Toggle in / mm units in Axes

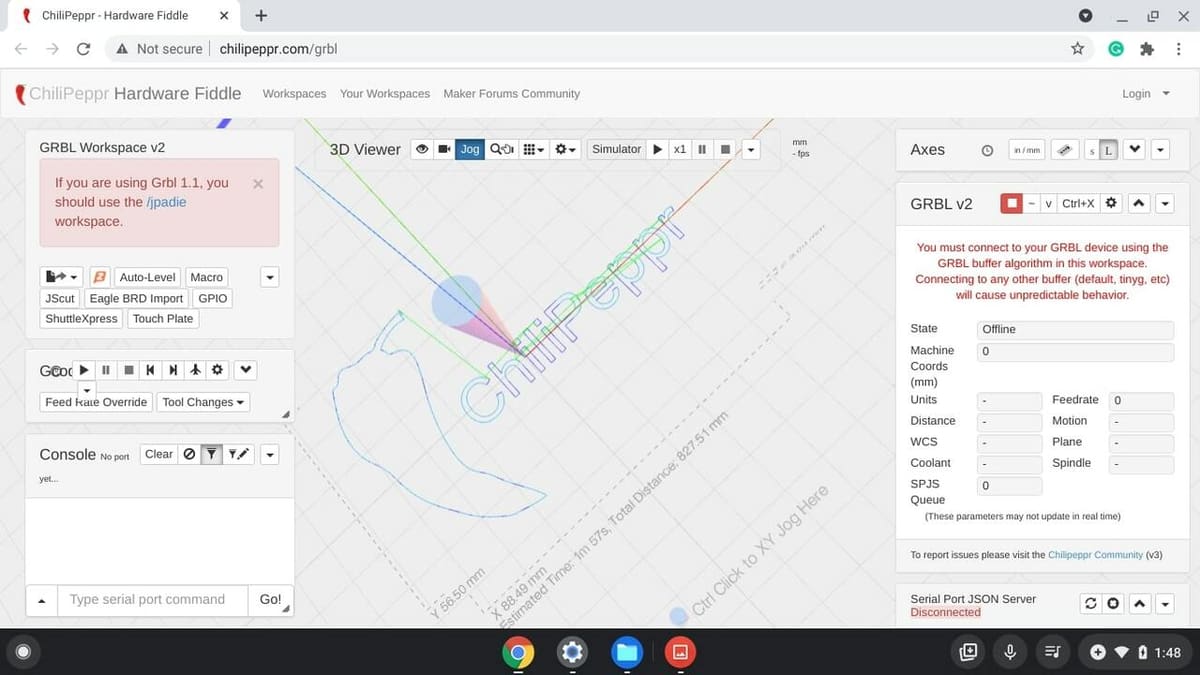[1027, 150]
